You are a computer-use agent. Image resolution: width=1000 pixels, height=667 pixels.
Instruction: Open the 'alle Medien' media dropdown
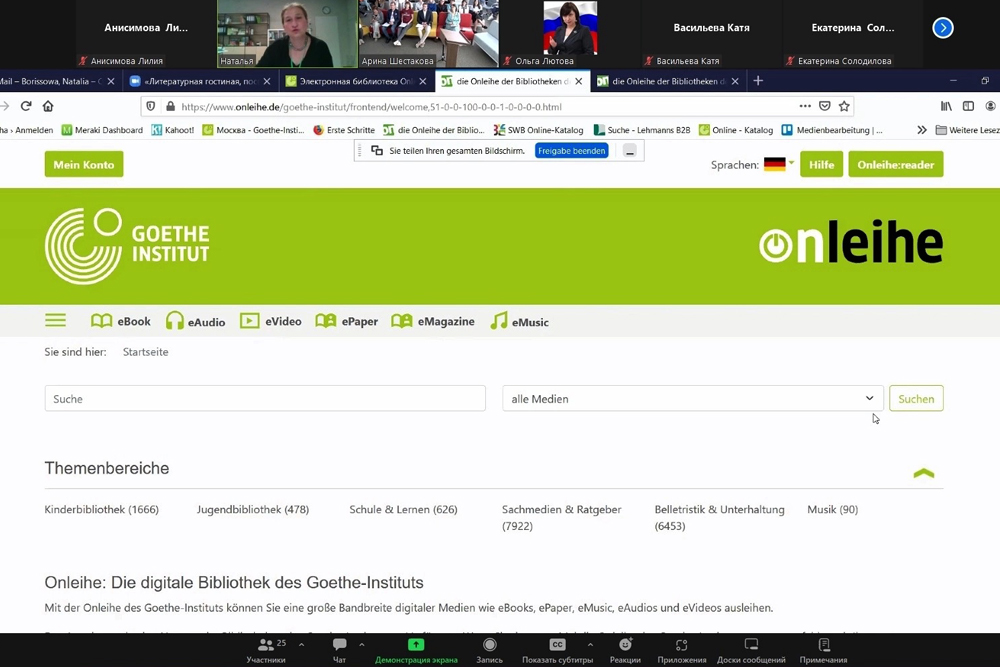(692, 399)
